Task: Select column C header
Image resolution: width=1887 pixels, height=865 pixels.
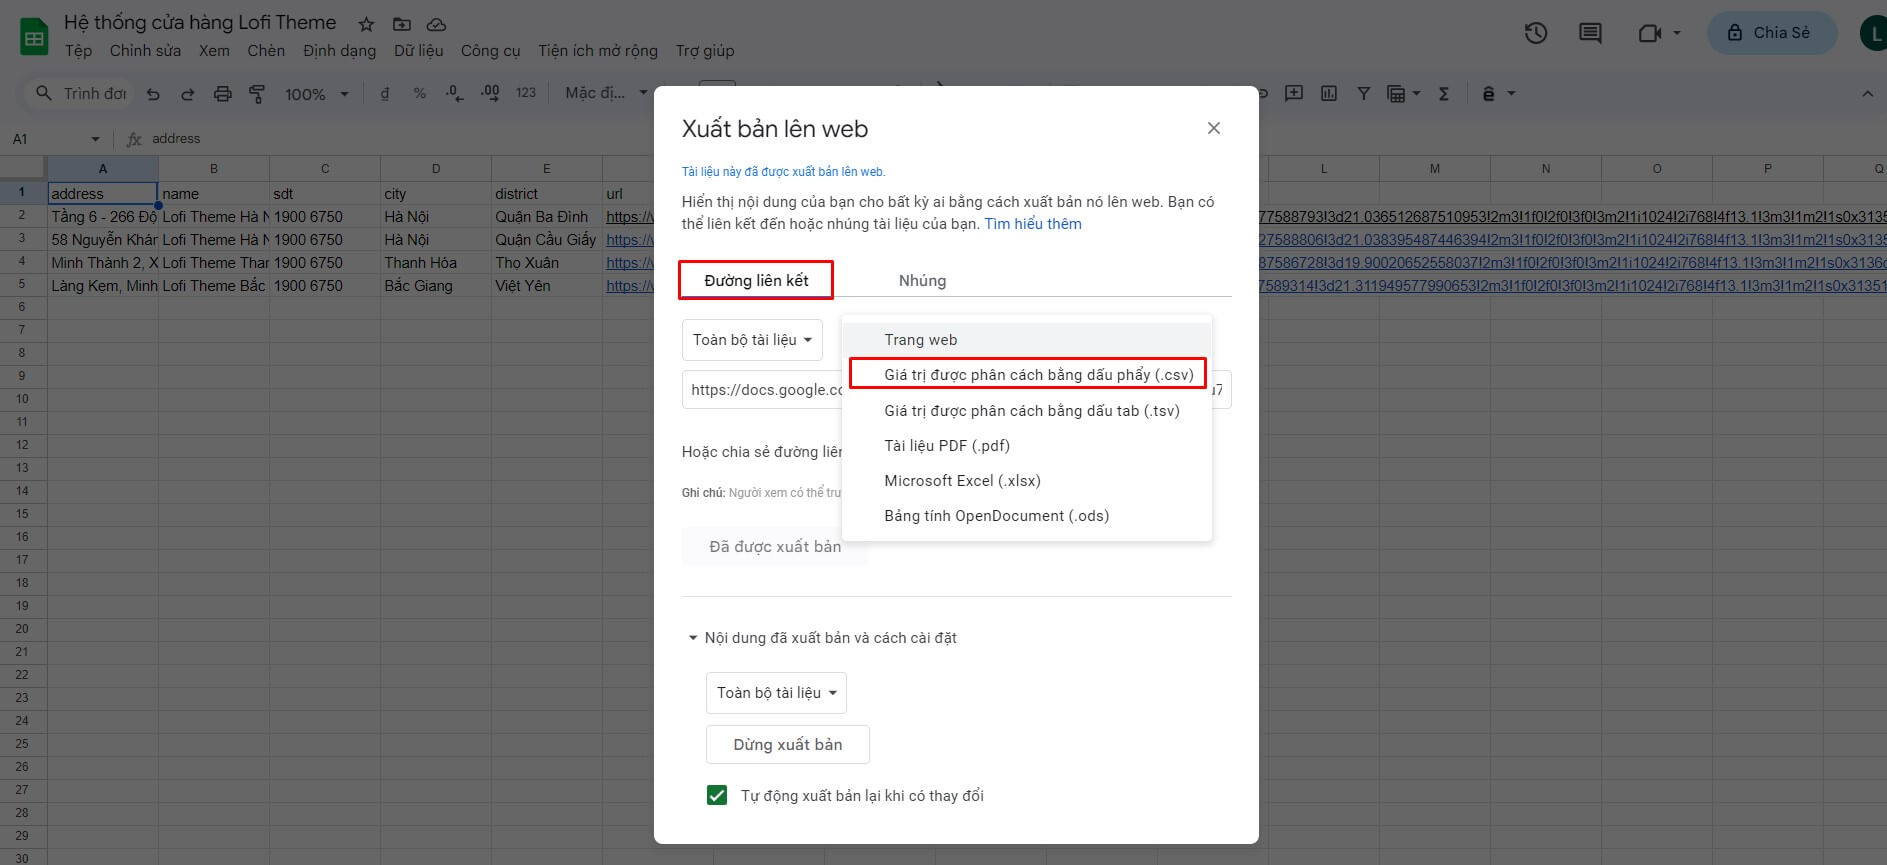Action: (x=325, y=168)
